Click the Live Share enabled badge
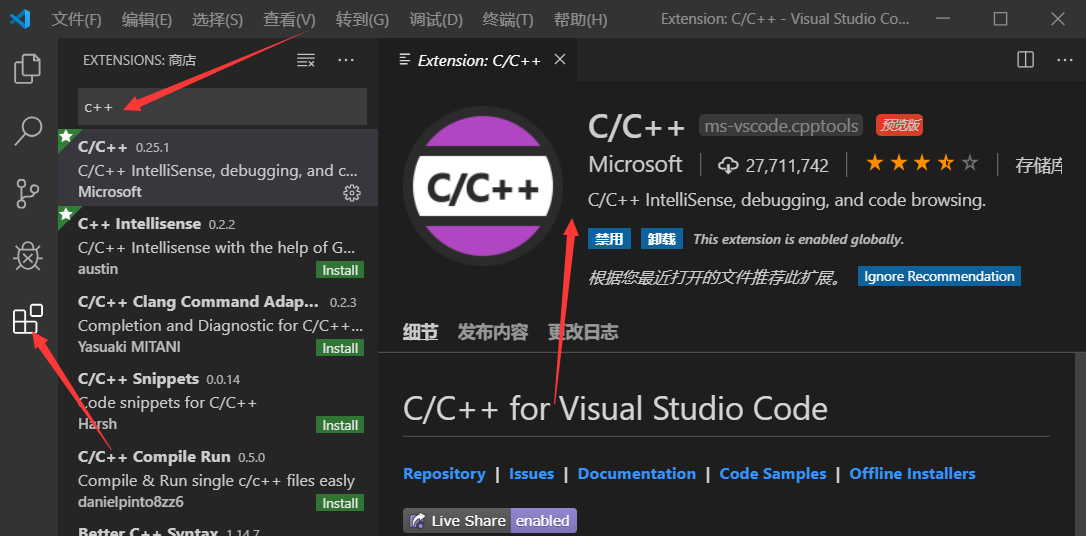 [x=490, y=521]
